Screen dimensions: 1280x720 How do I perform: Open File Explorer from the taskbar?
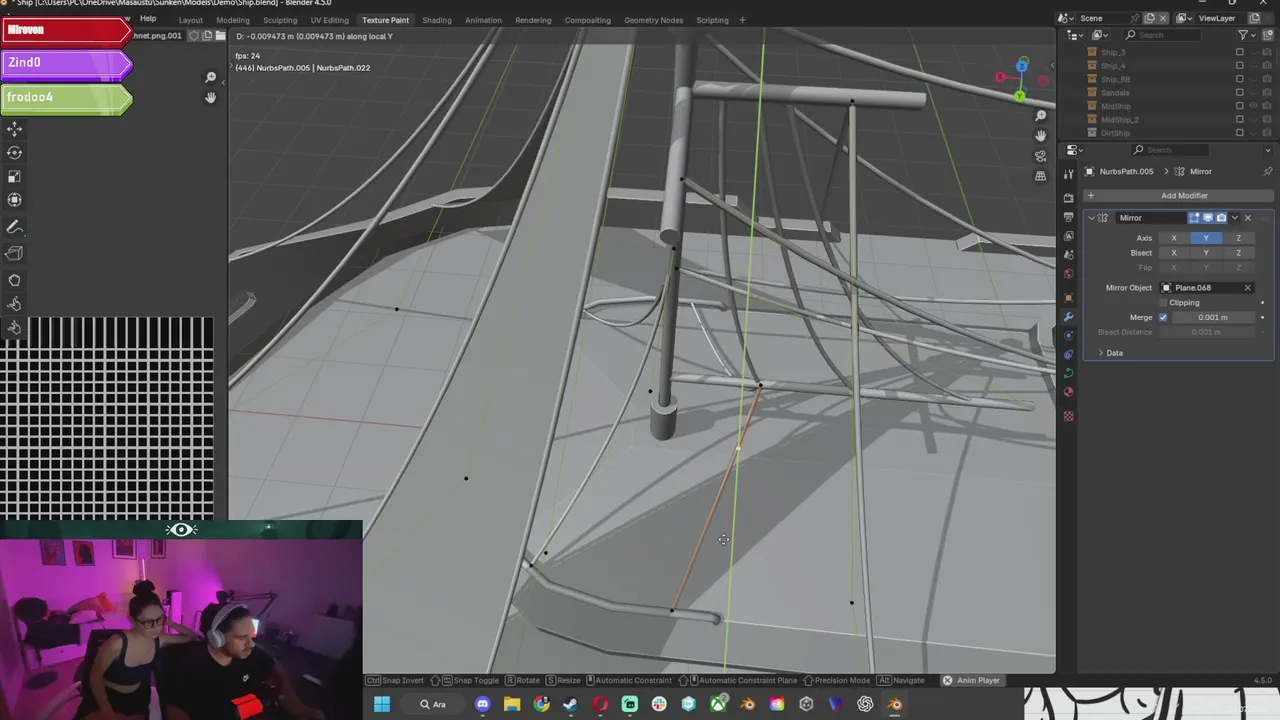[512, 704]
